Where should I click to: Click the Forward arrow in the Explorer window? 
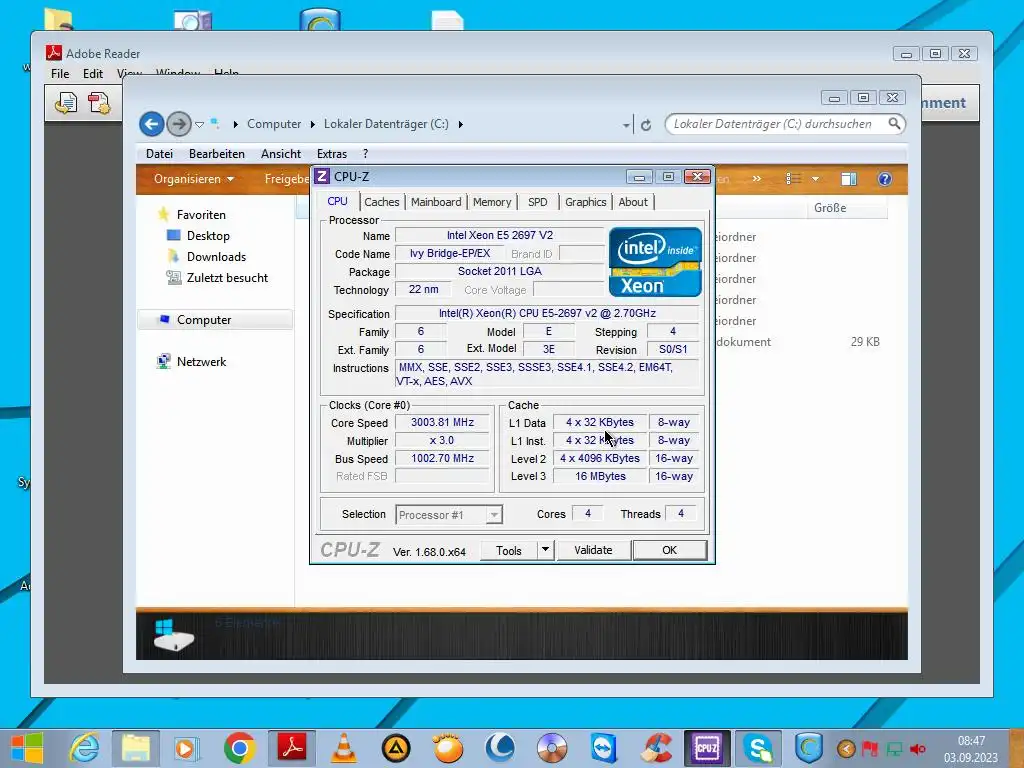(178, 123)
